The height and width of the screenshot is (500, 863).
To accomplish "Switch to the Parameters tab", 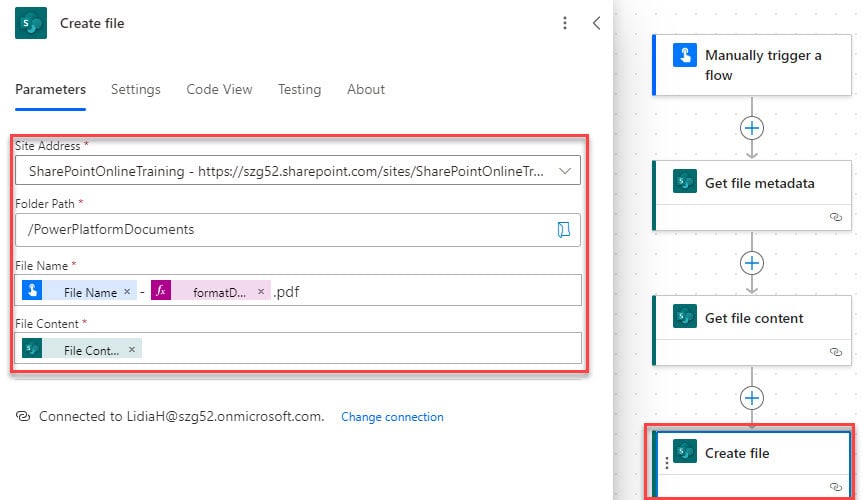I will [x=51, y=90].
